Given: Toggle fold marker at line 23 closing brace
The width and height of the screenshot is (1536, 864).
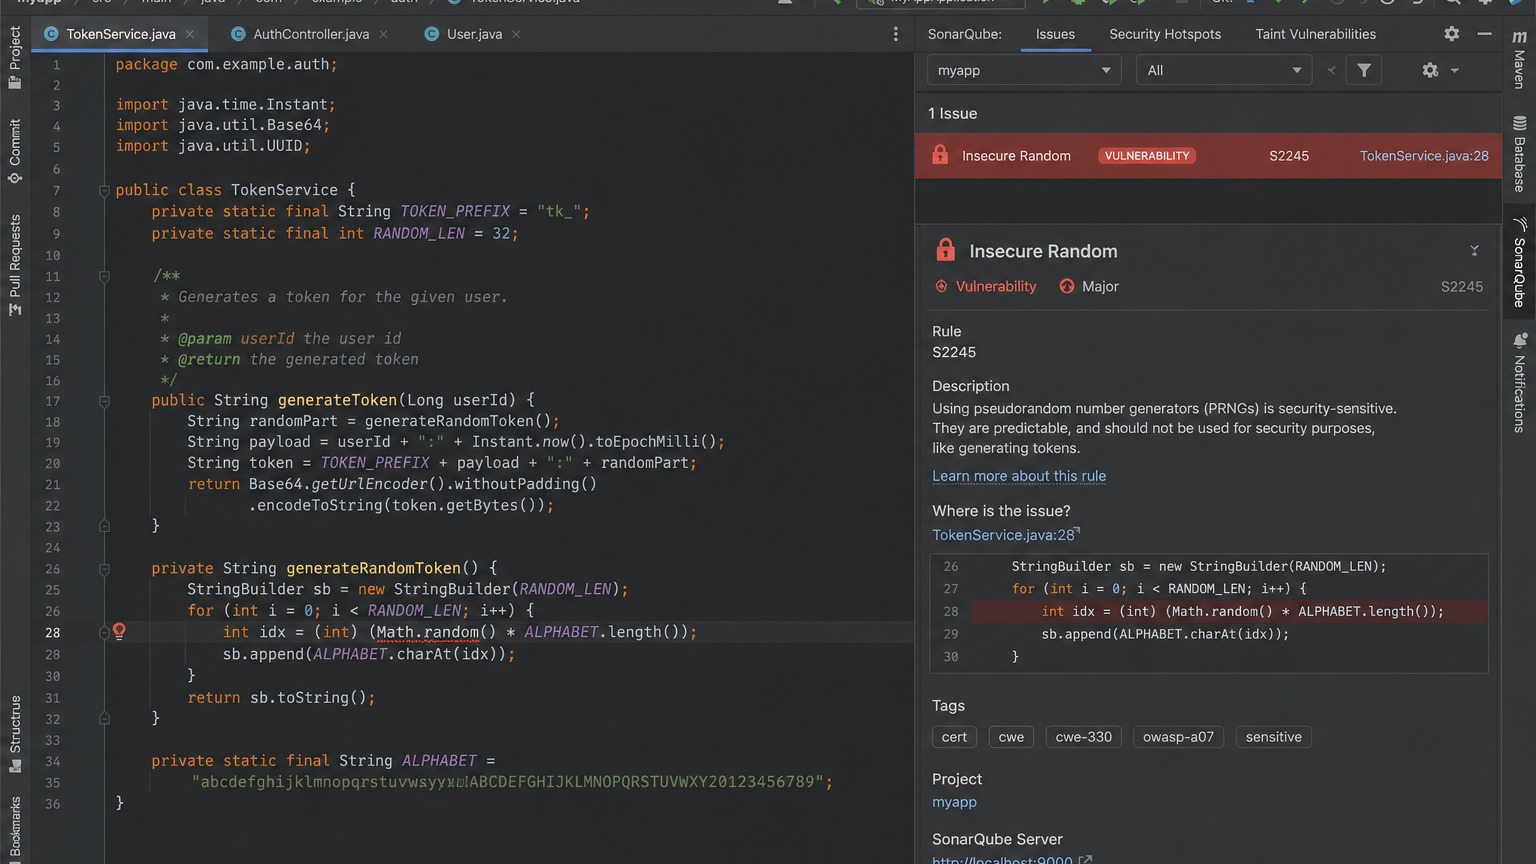Looking at the screenshot, I should click(104, 525).
